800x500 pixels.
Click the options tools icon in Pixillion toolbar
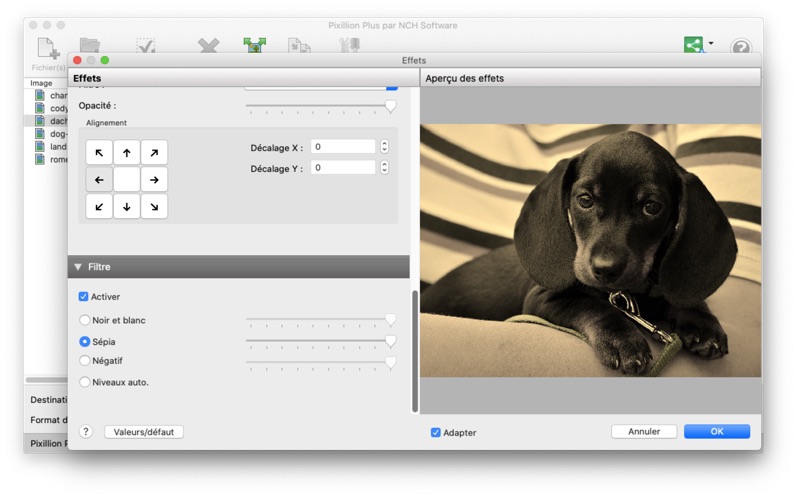click(350, 45)
